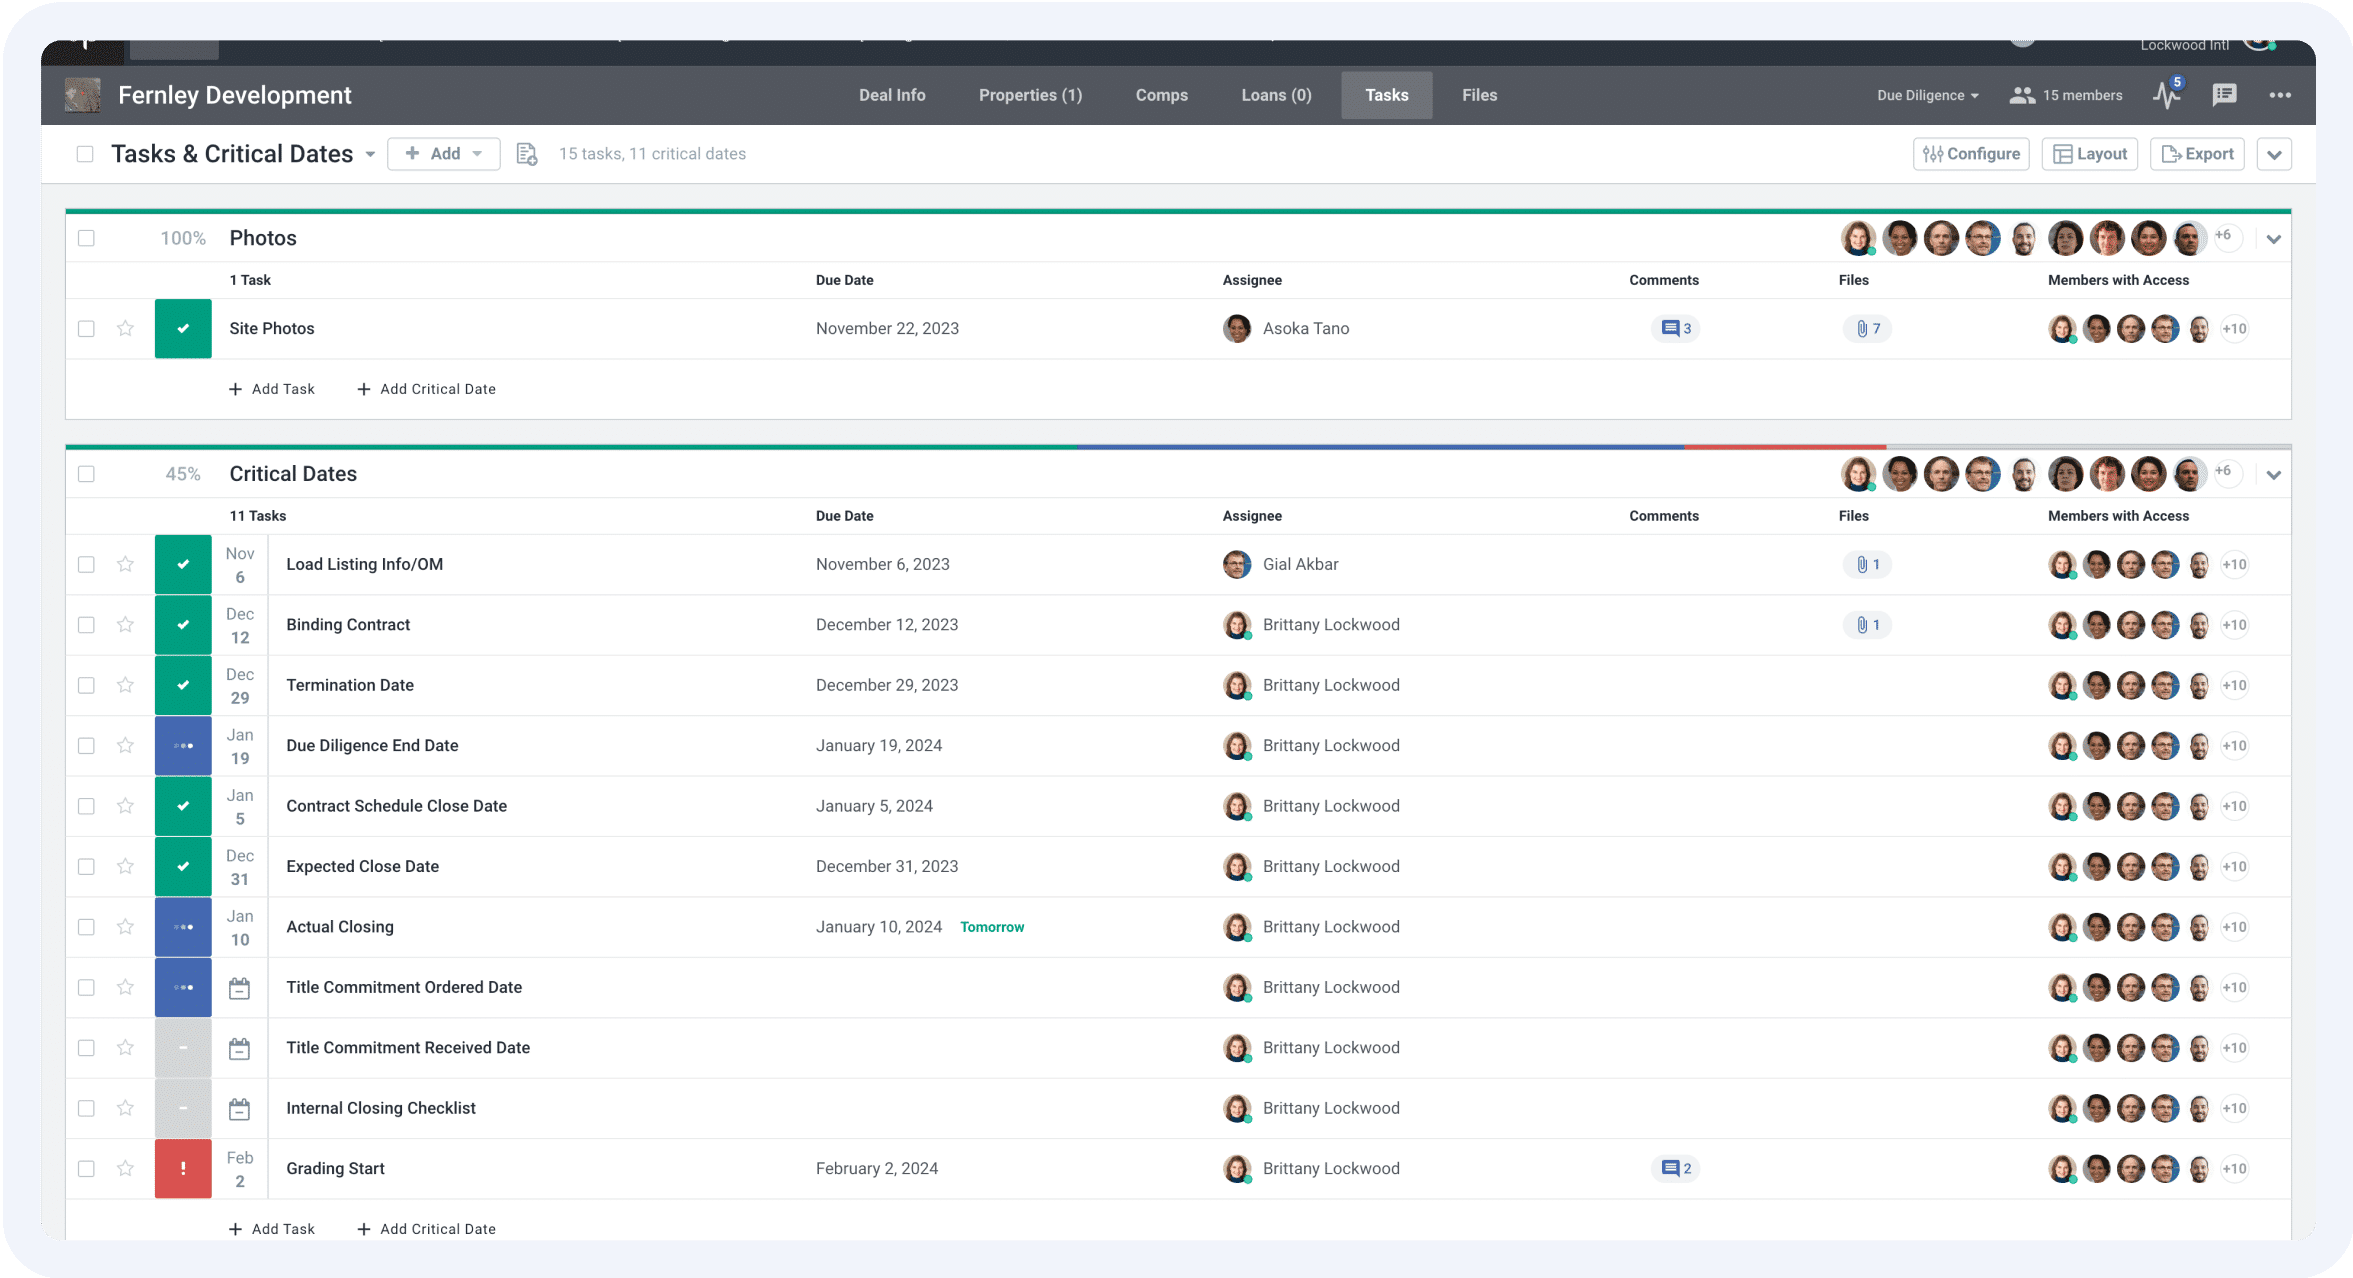2353x1278 pixels.
Task: Open the Add dropdown button
Action: pyautogui.click(x=444, y=154)
